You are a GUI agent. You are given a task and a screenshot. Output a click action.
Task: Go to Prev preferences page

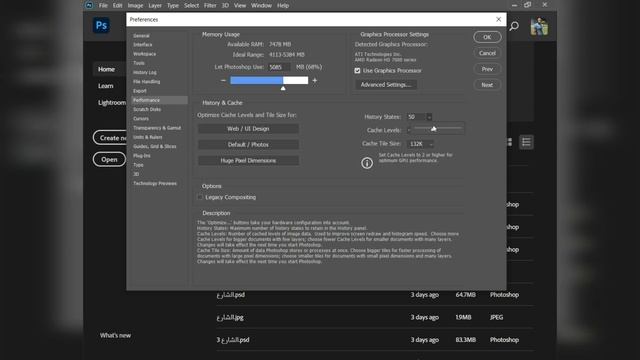(x=487, y=69)
